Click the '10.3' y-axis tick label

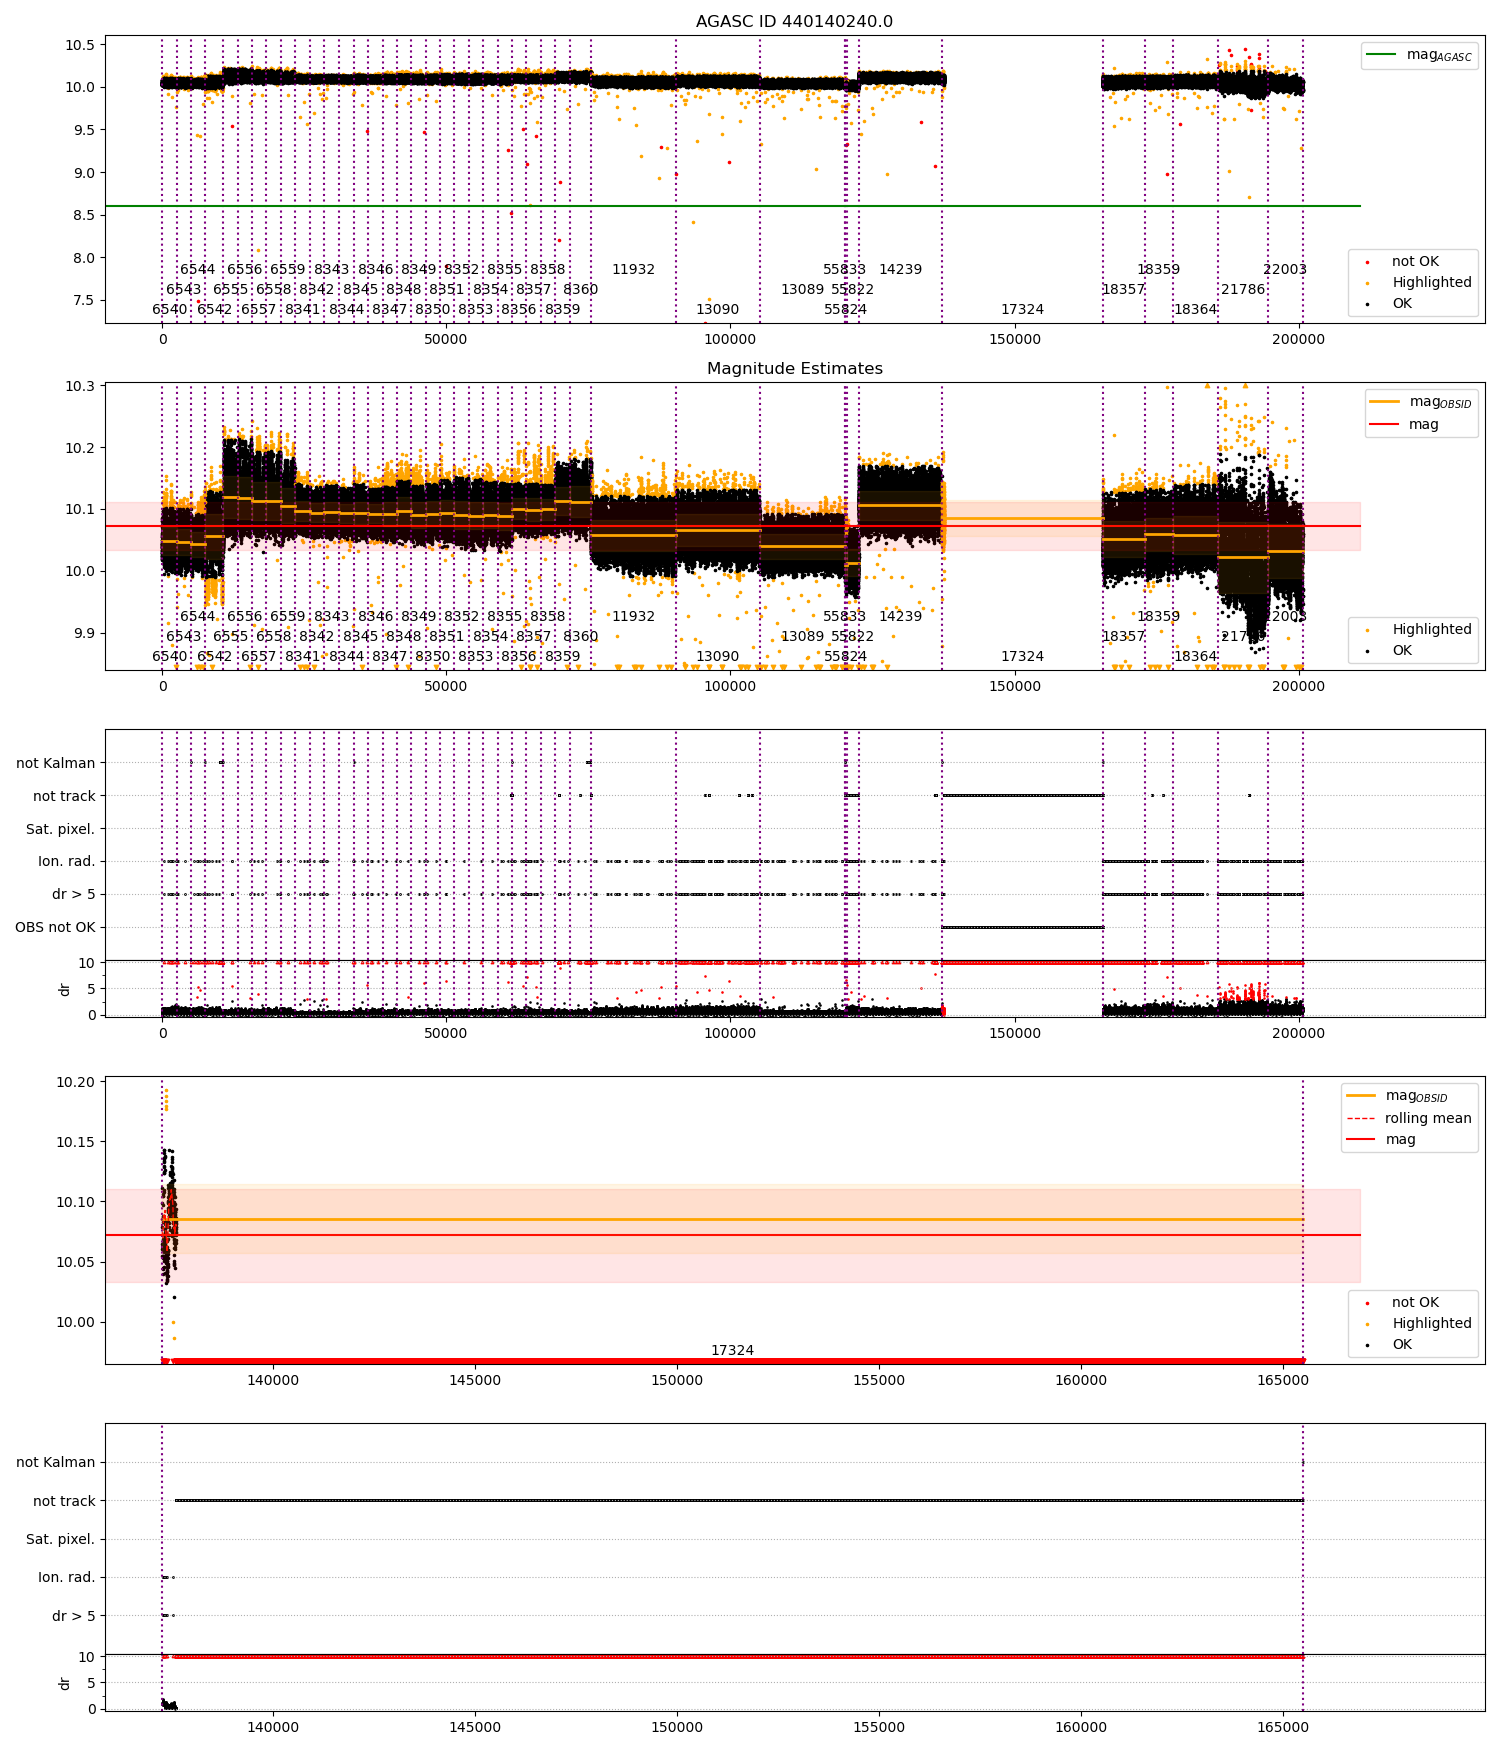tap(80, 386)
